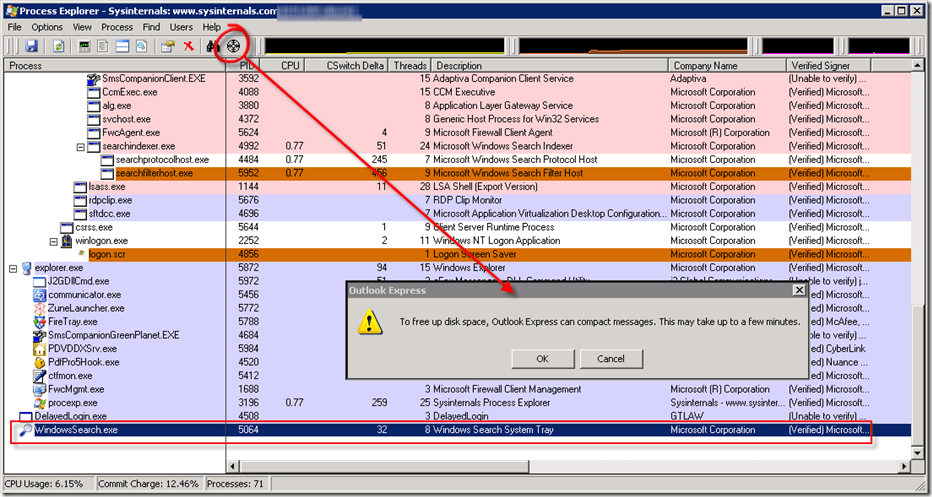Screen dimensions: 932x497
Task: Select the communicator.exe process
Action: coord(84,295)
